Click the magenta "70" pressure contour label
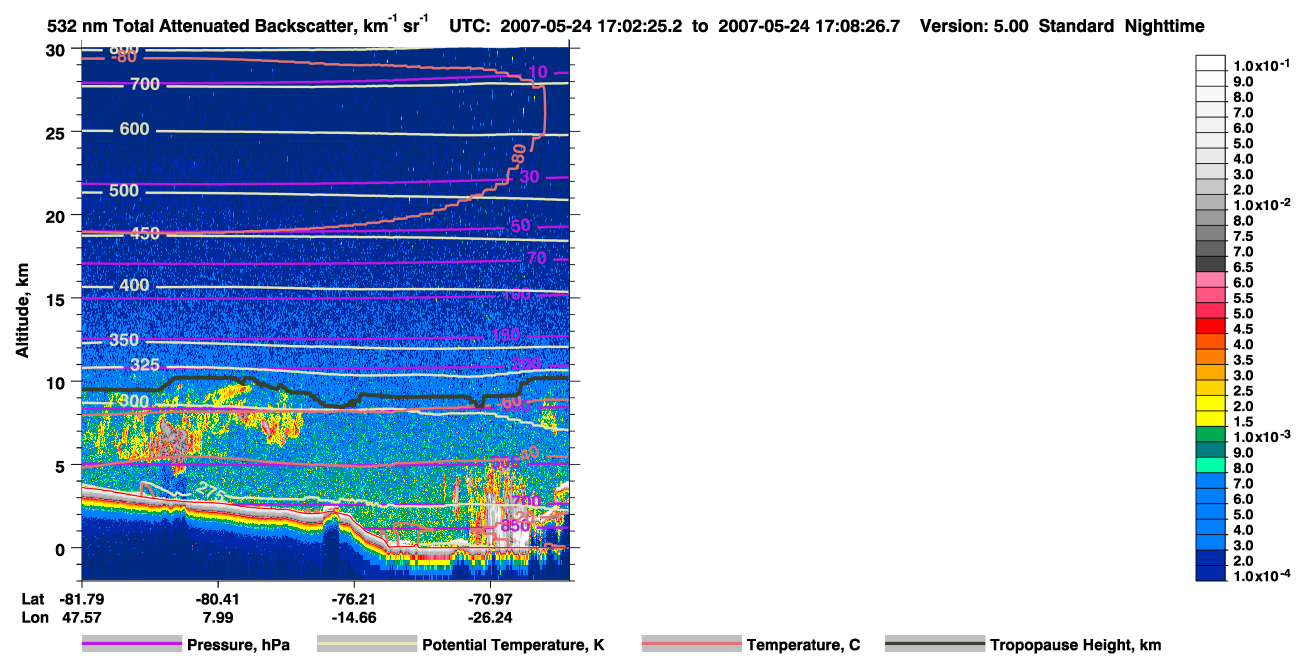 537,259
